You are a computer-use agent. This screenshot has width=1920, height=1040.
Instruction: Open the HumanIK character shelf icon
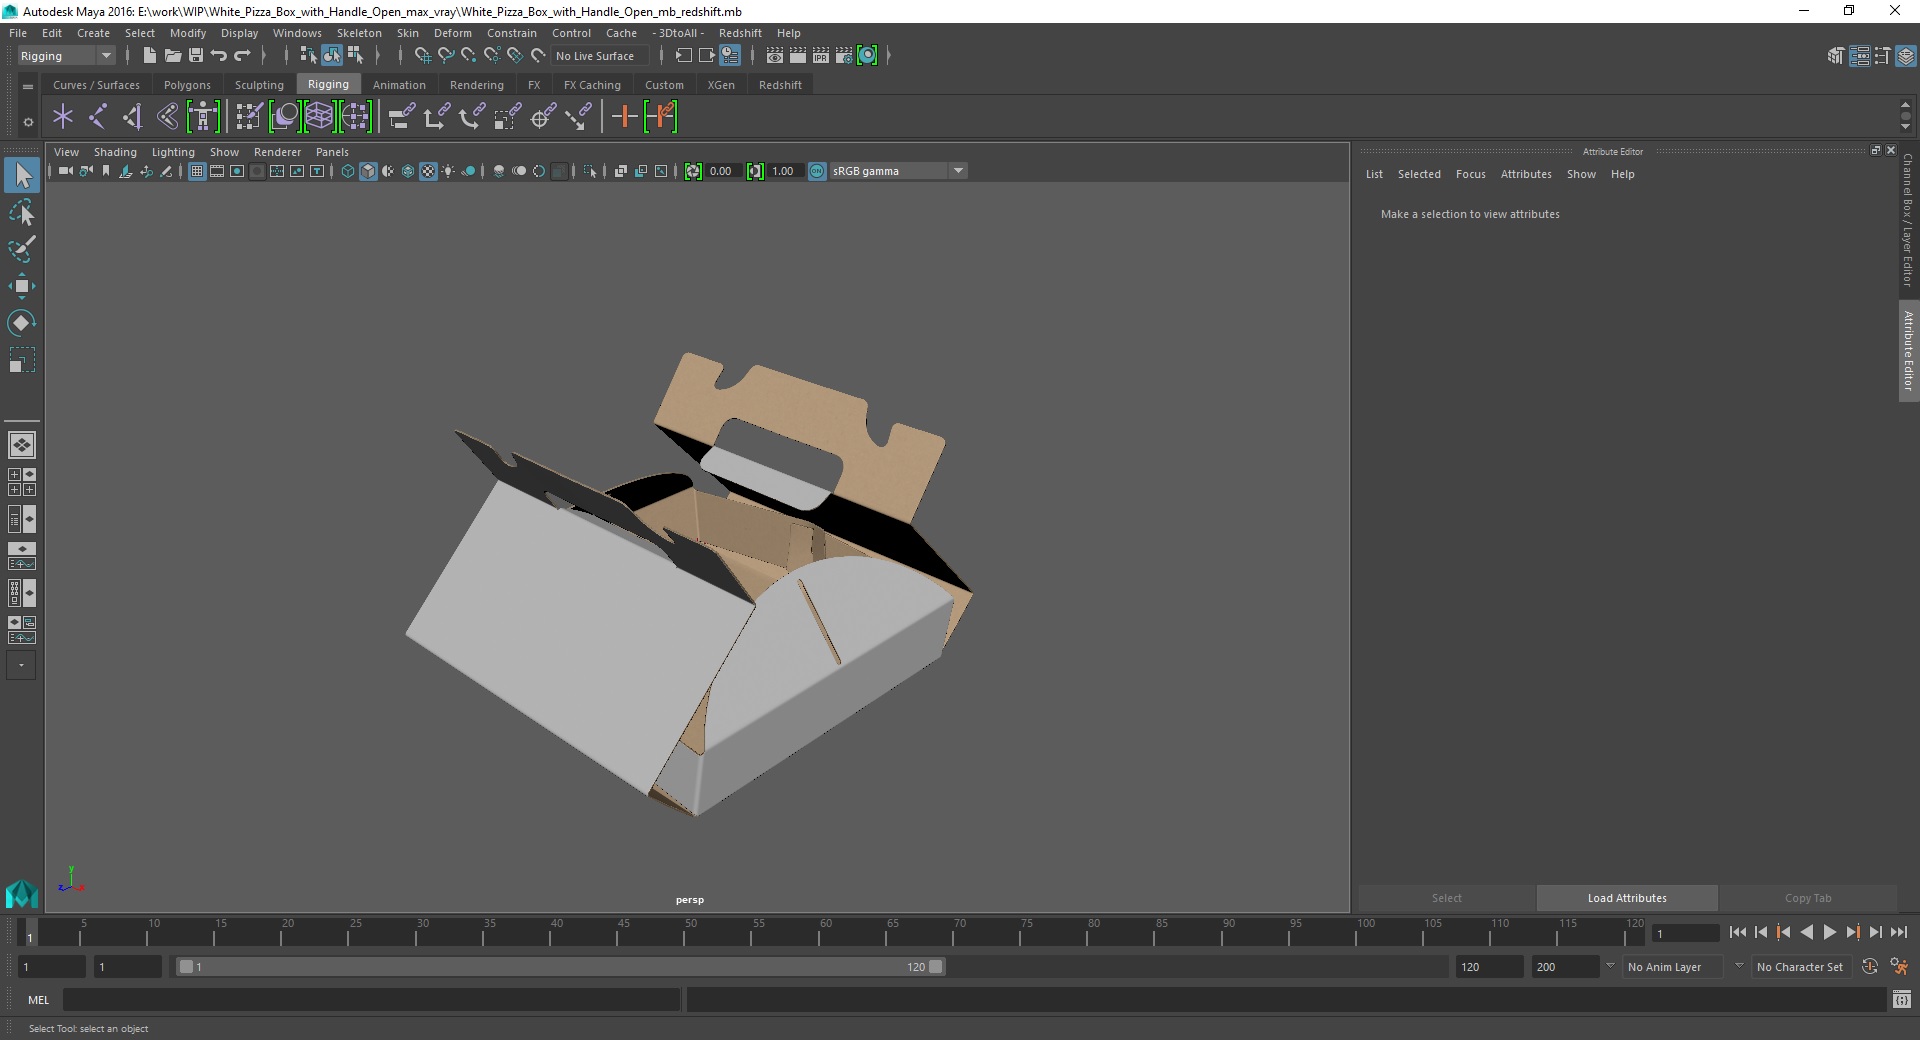(203, 117)
